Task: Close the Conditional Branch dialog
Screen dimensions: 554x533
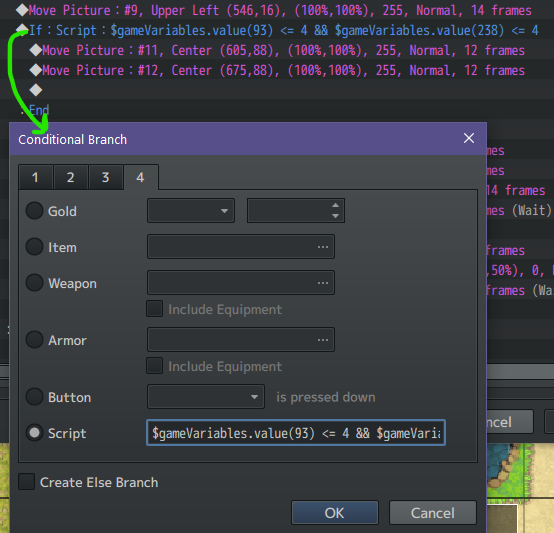Action: (469, 138)
